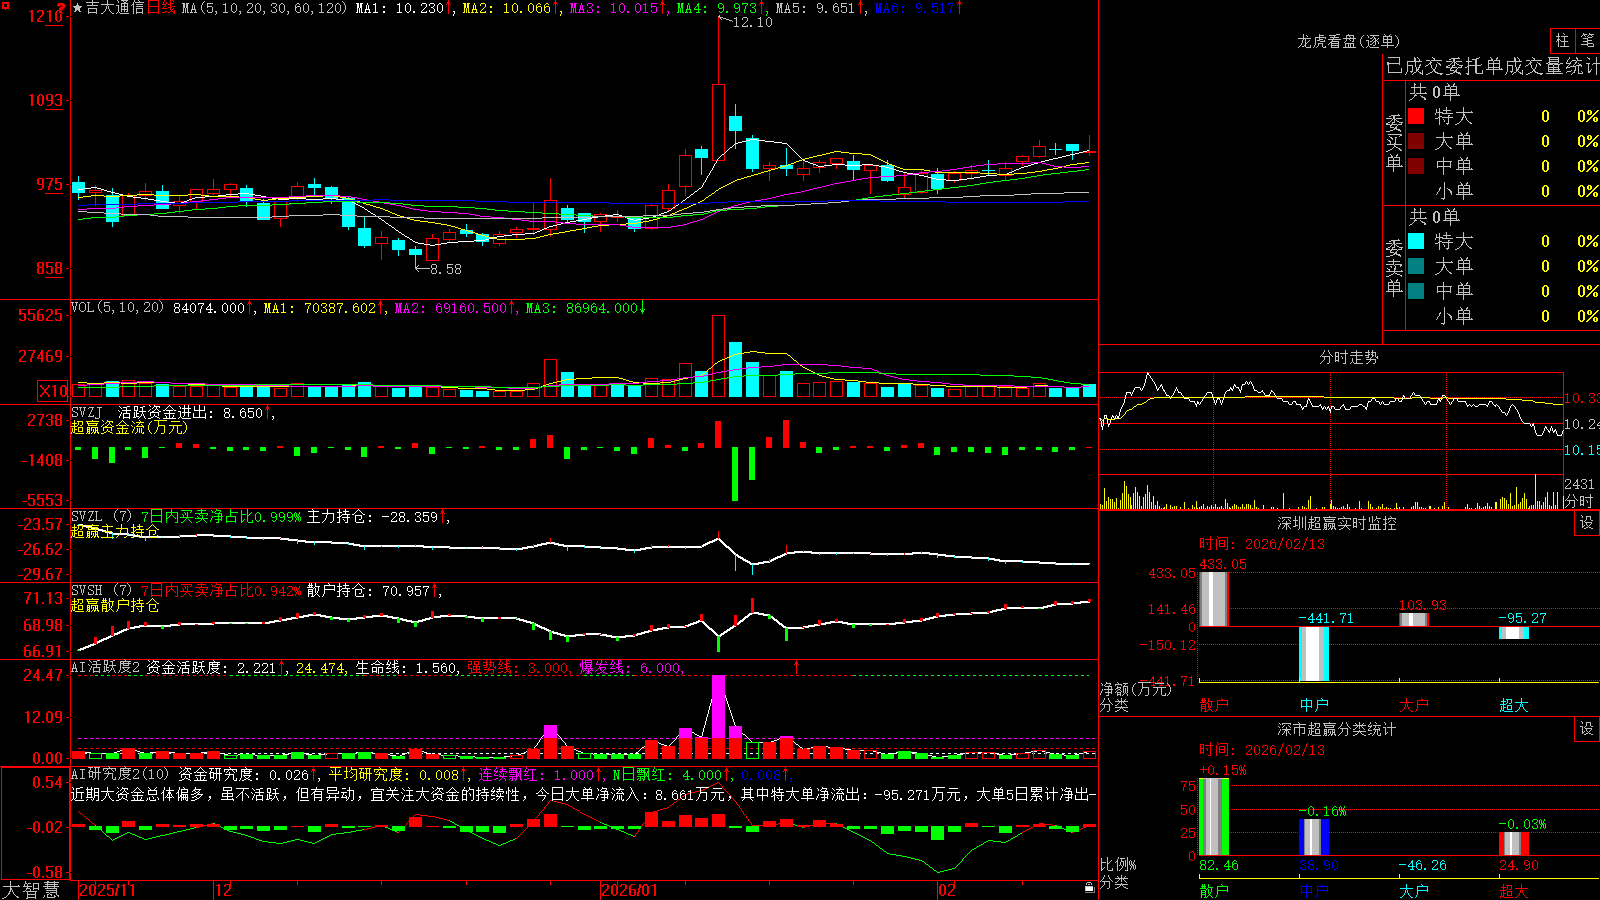
Task: Open 设 settings for 深市超赢分类统计
Action: [x=1587, y=729]
